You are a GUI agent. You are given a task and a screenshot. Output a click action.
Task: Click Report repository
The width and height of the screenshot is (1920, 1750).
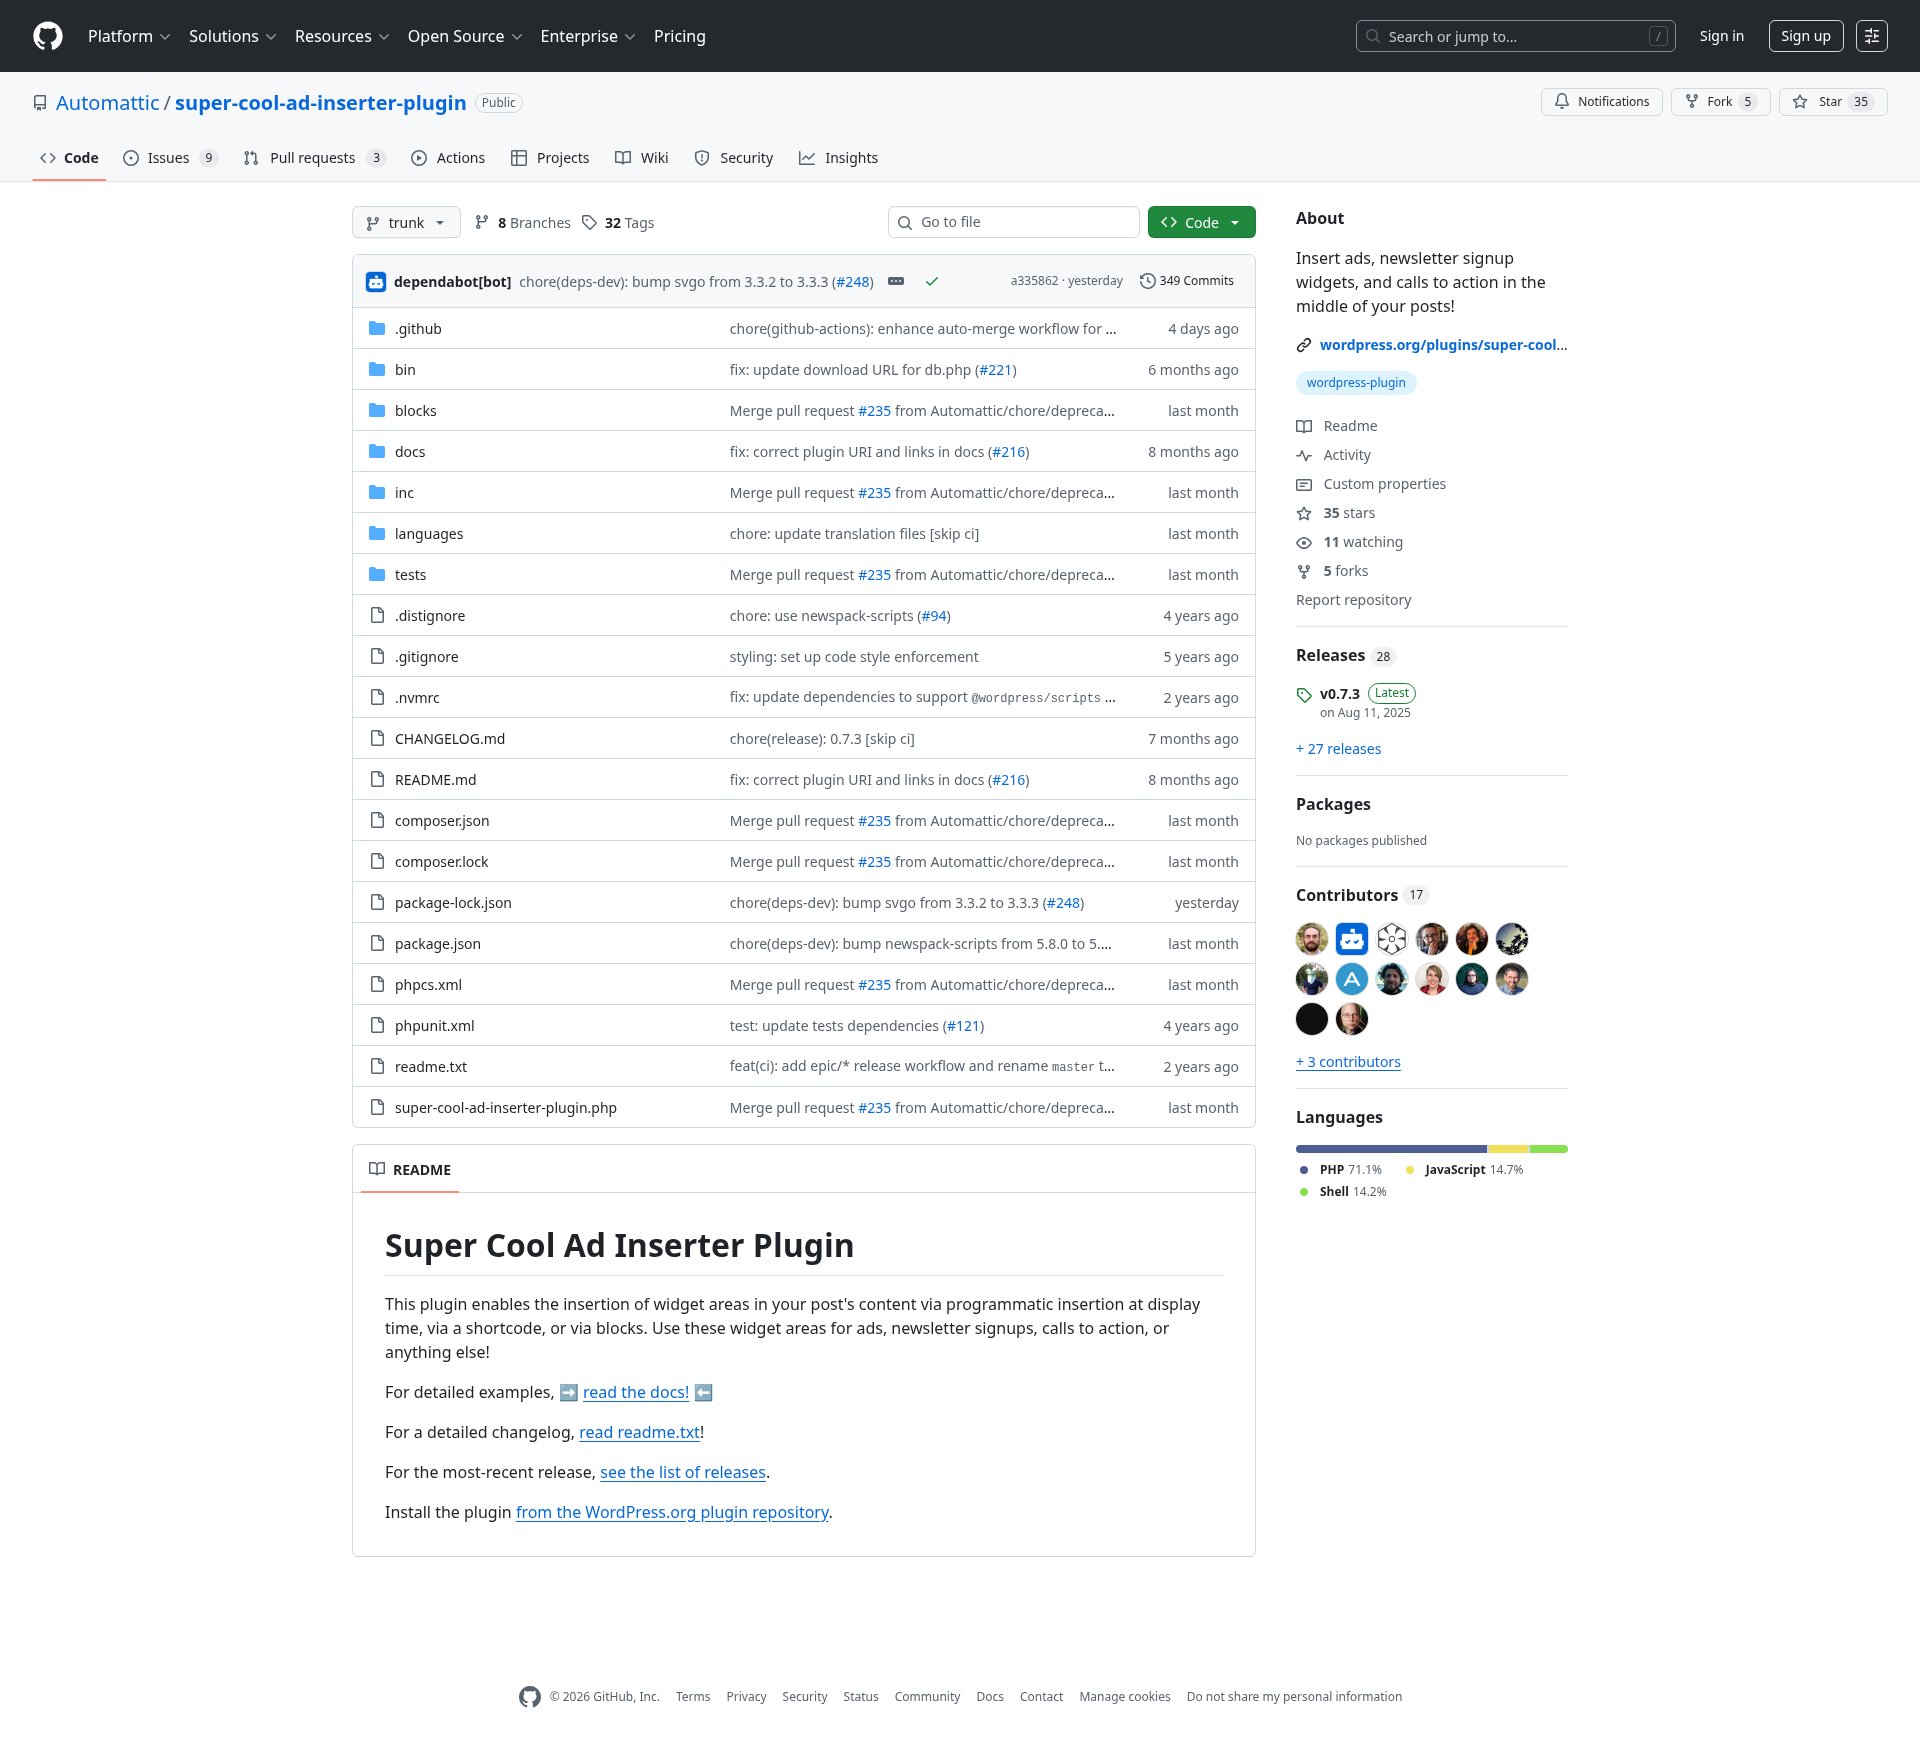1354,600
